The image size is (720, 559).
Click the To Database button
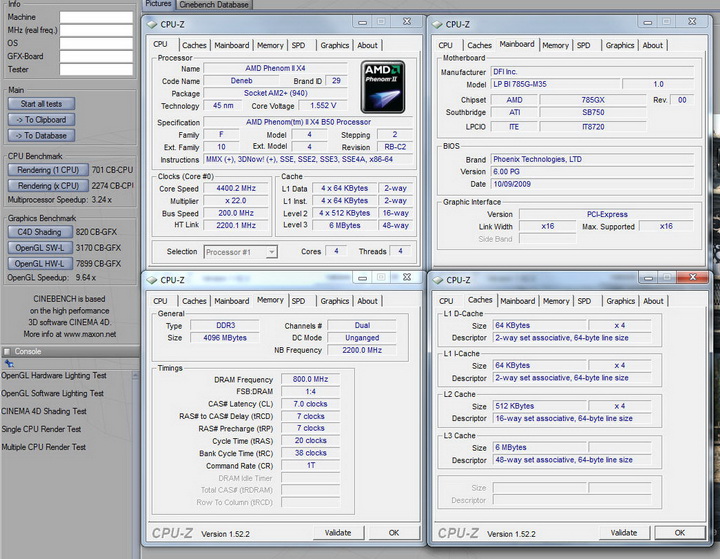41,136
